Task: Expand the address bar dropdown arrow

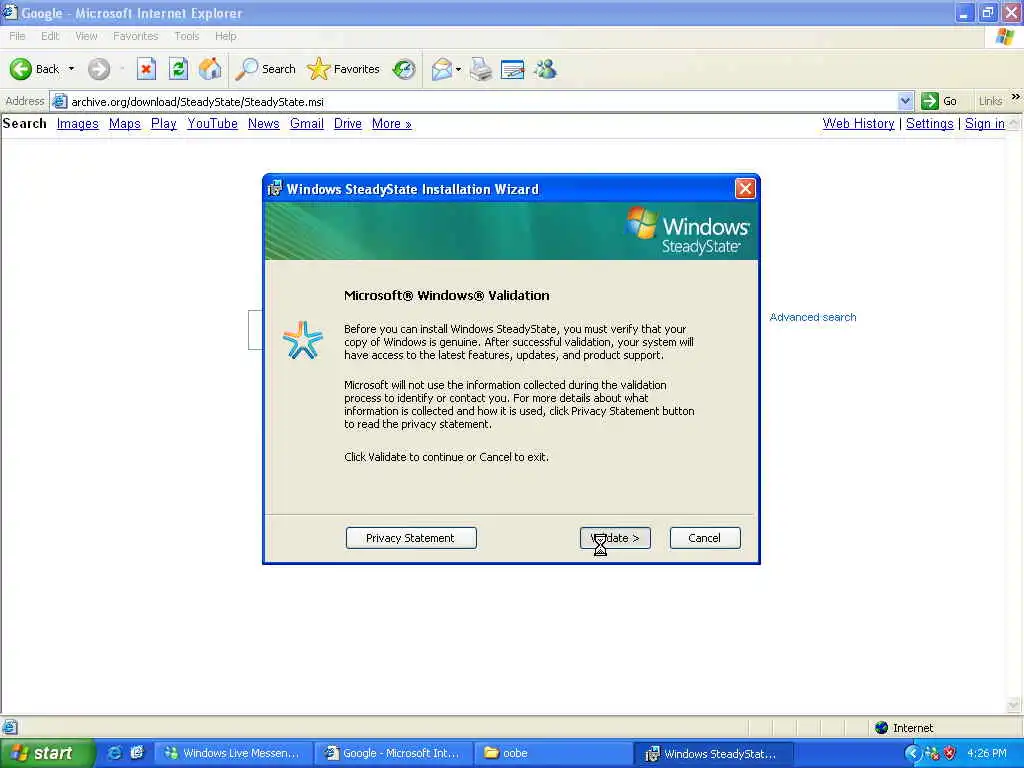Action: 905,101
